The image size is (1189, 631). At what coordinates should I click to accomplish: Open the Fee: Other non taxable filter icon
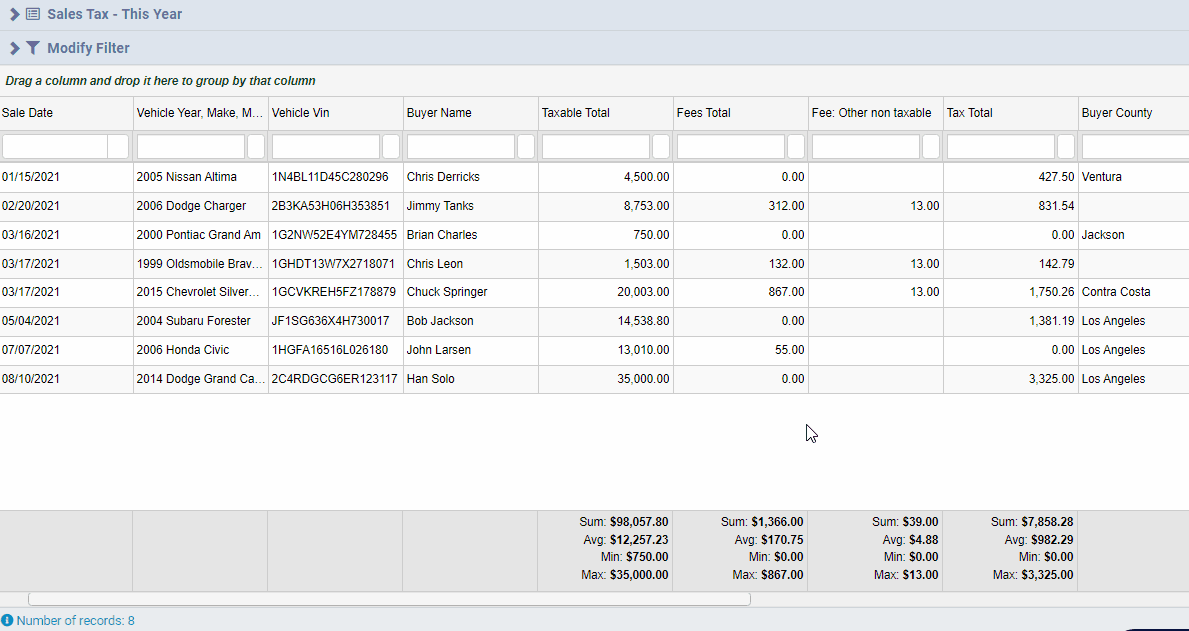click(929, 146)
